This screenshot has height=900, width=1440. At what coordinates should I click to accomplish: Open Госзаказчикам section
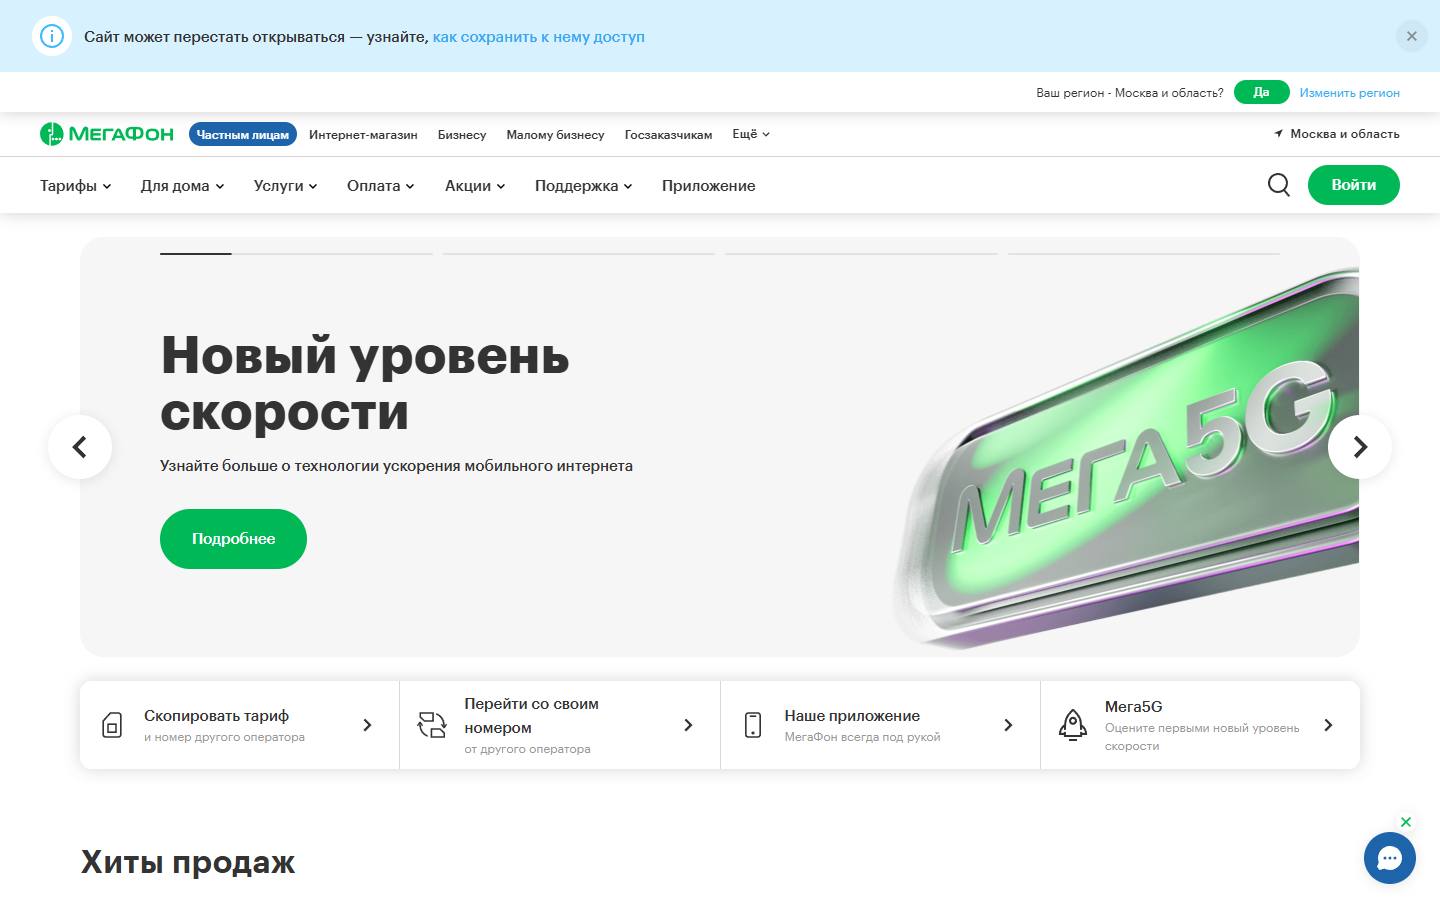point(669,134)
